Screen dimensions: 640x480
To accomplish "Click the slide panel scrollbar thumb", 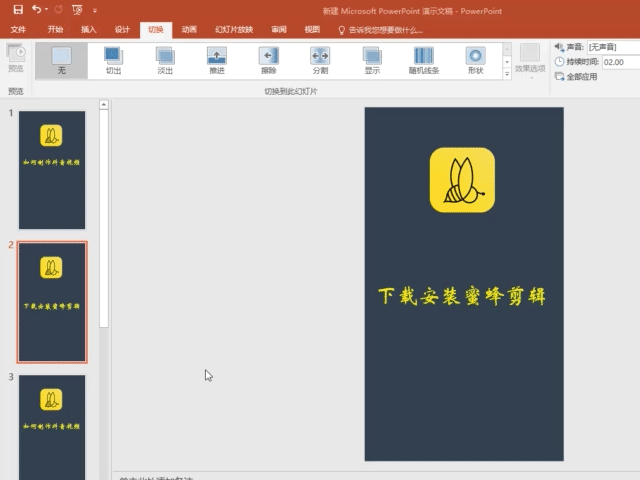I will click(104, 218).
